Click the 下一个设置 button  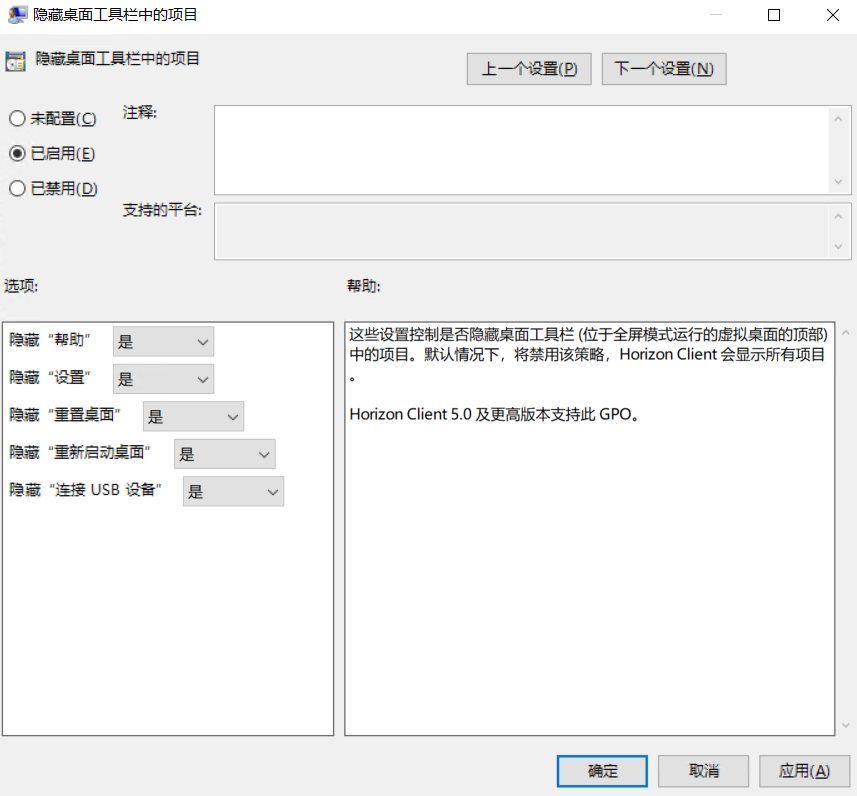664,68
